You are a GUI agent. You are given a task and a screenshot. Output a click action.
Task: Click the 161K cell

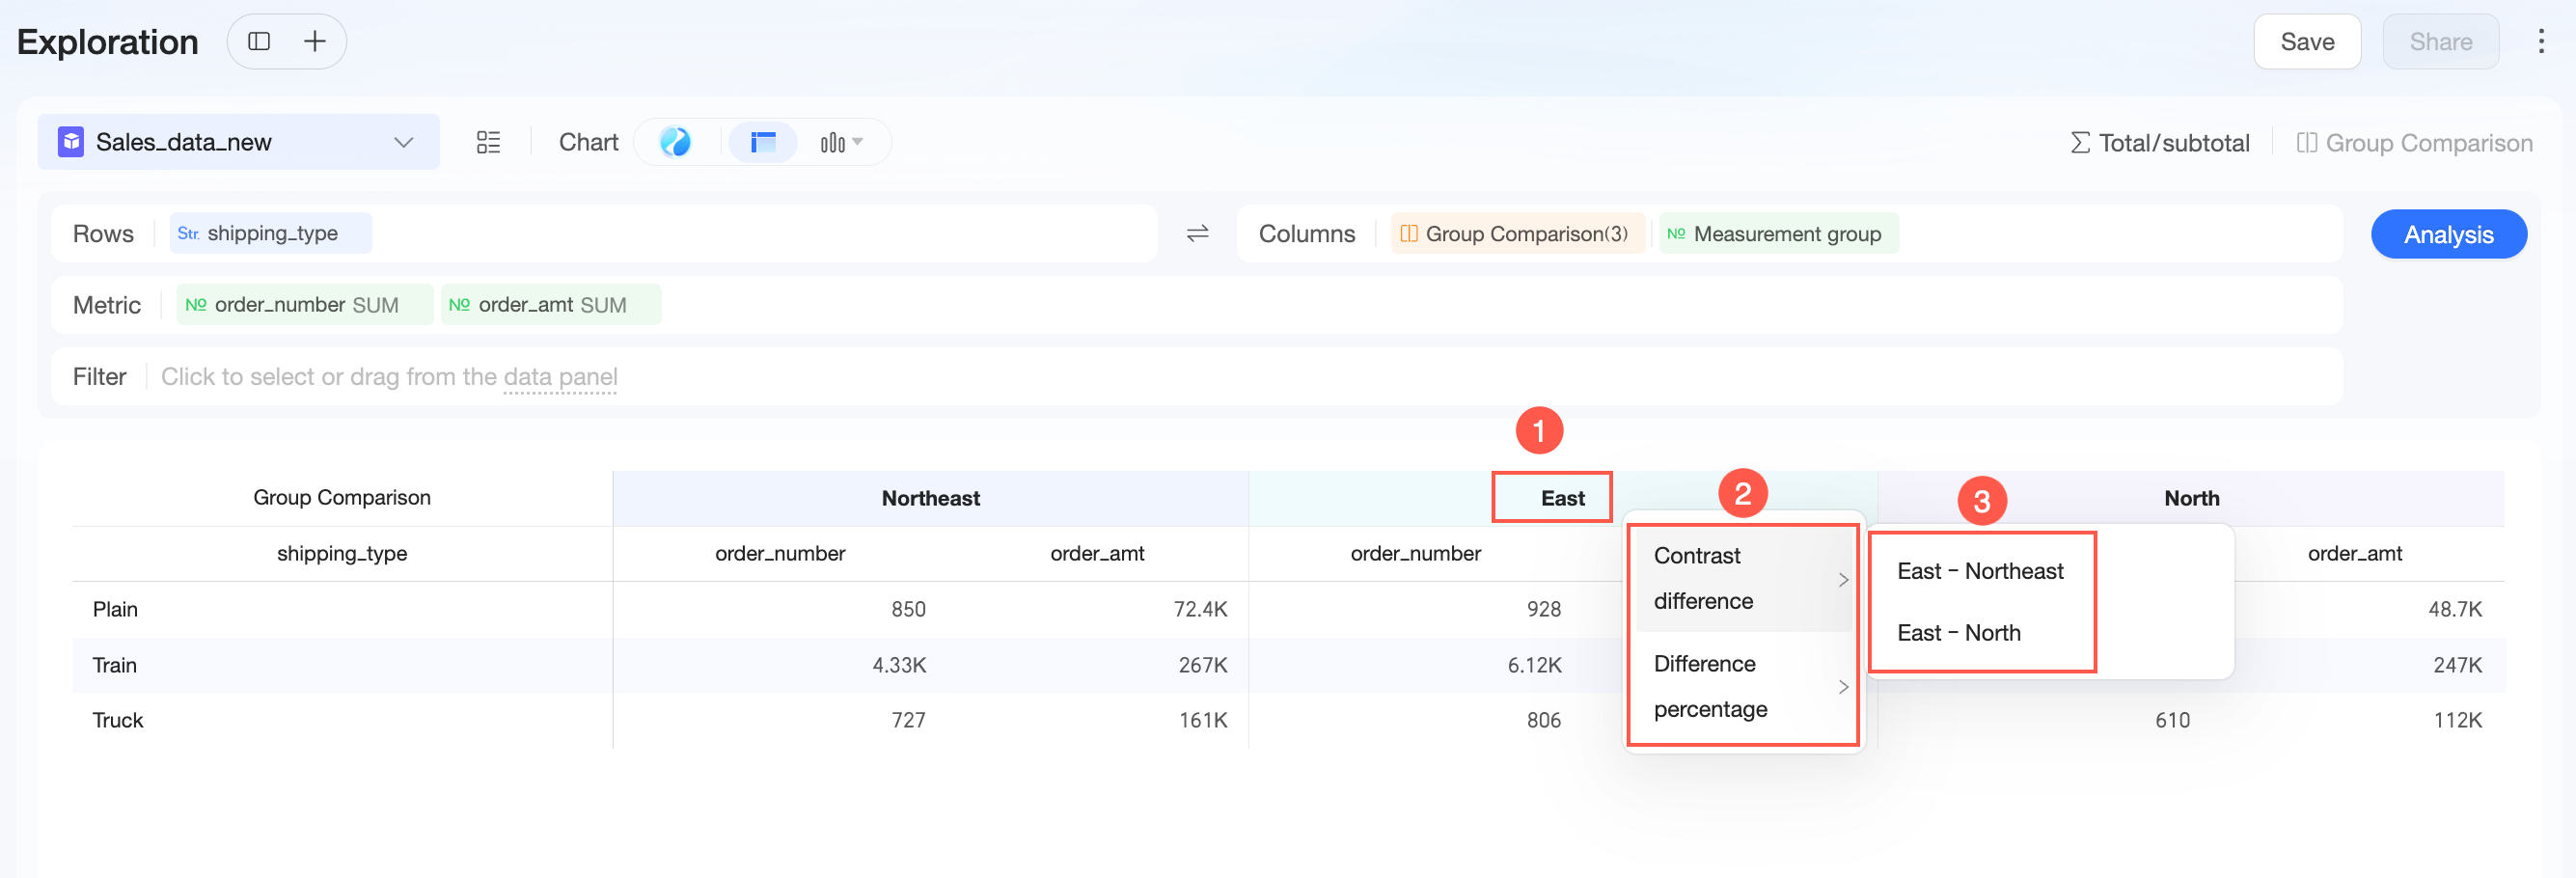[x=1202, y=720]
